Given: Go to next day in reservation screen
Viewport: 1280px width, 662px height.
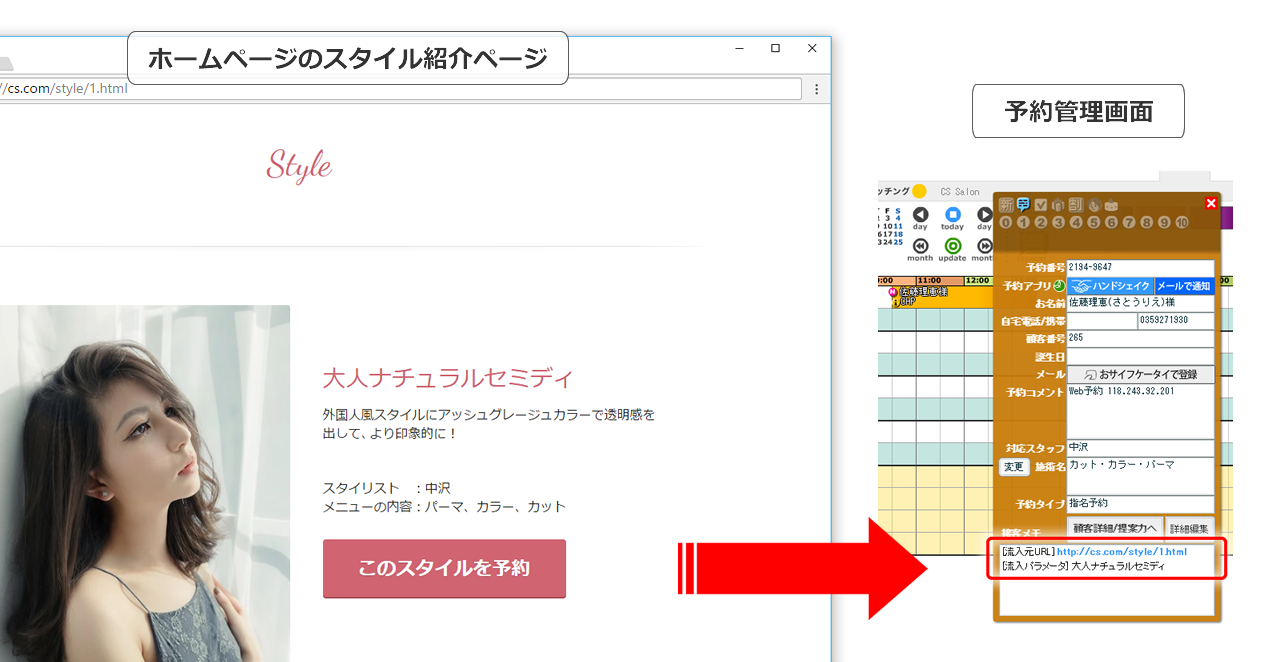Looking at the screenshot, I should 985,215.
